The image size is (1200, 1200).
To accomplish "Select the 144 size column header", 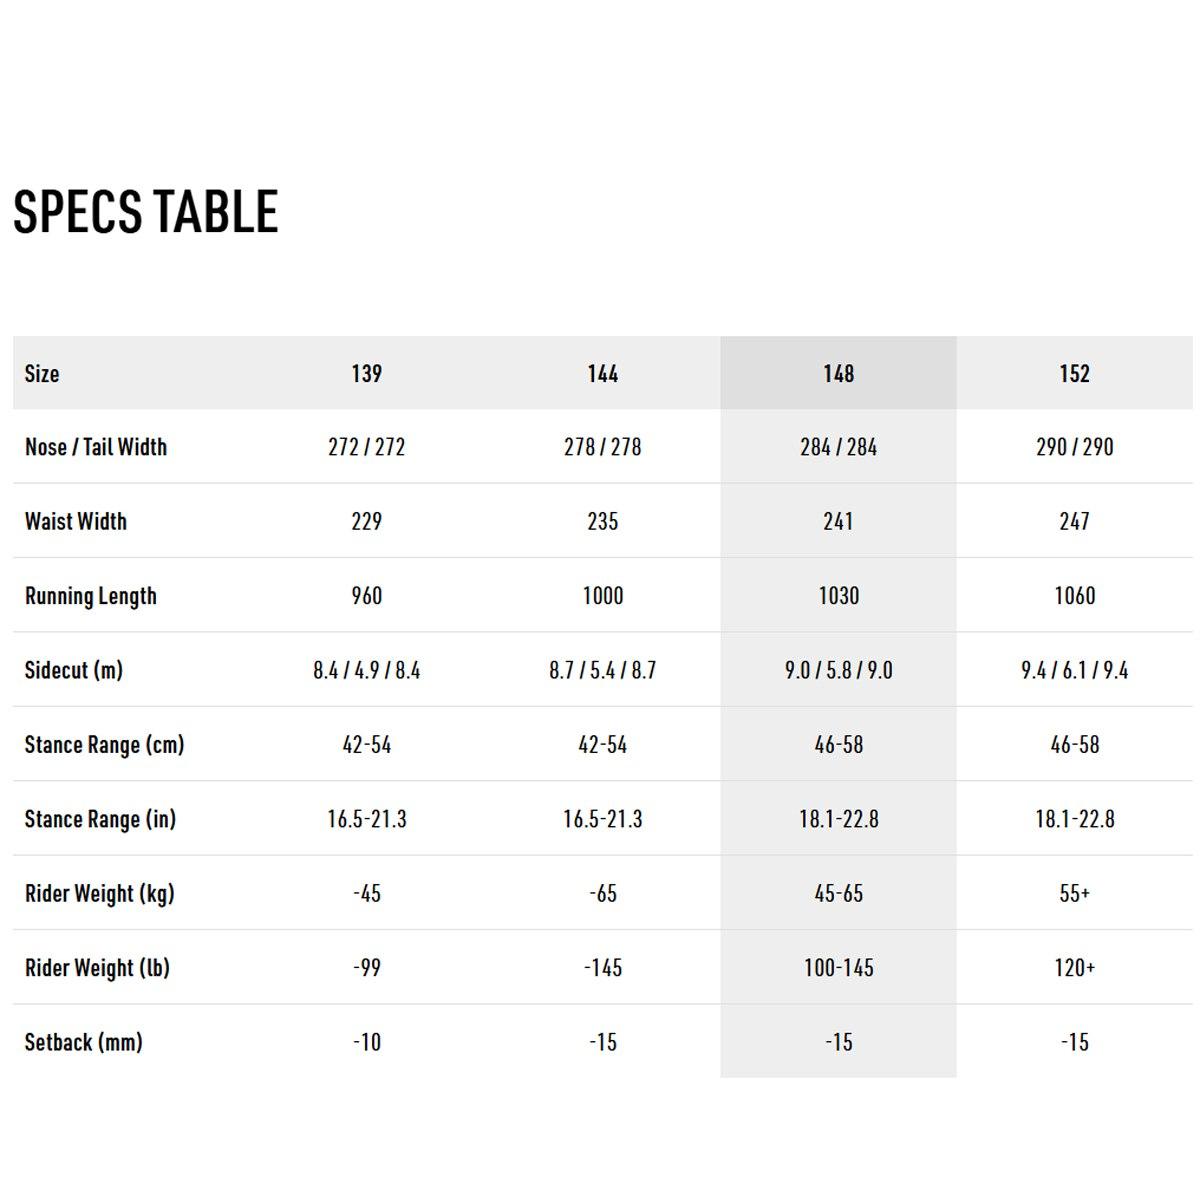I will [603, 373].
